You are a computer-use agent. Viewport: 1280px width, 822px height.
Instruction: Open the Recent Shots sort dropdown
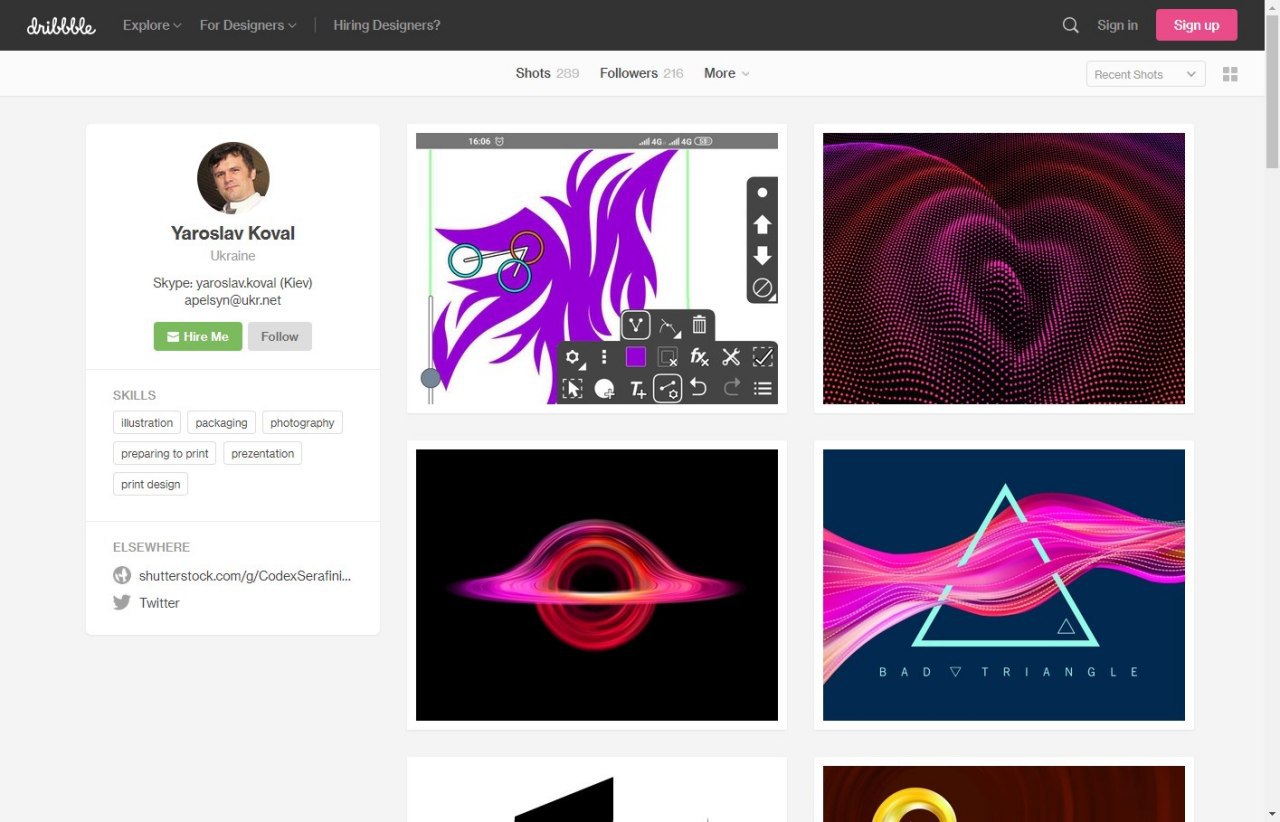(x=1146, y=74)
